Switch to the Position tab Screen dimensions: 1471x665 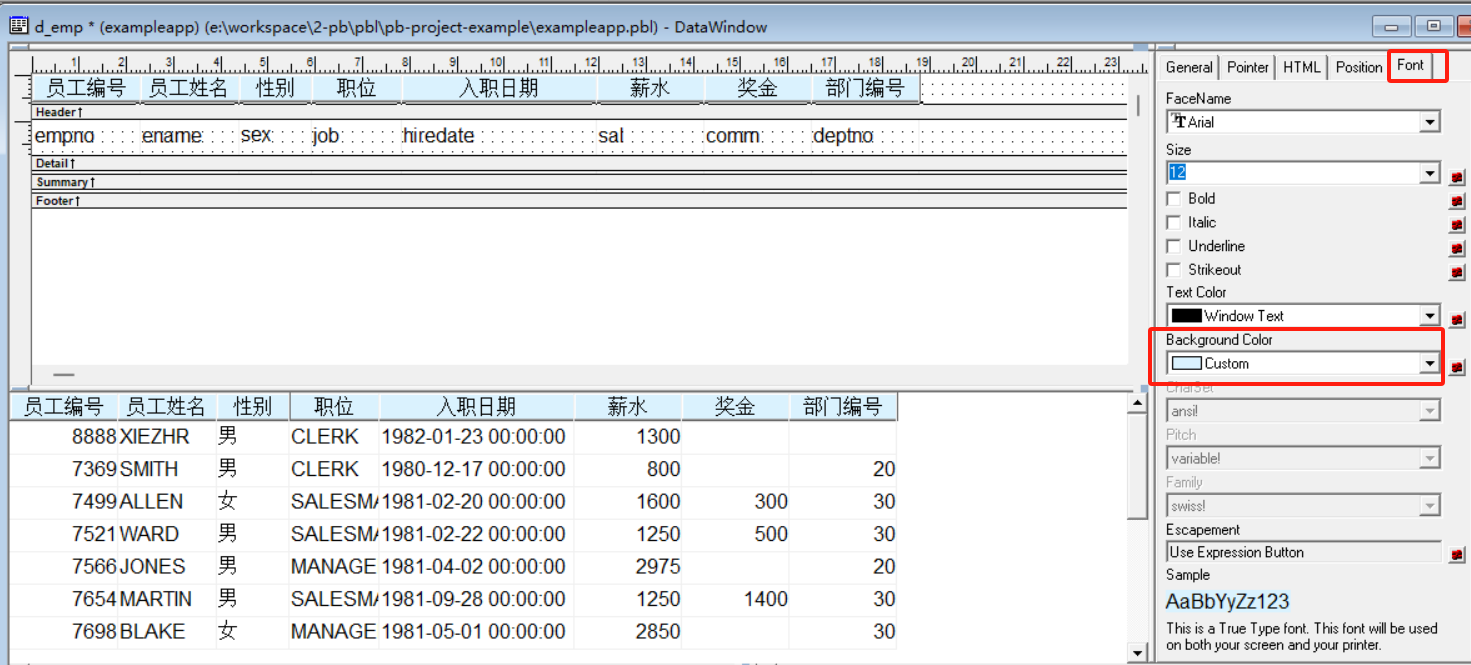(x=1359, y=67)
